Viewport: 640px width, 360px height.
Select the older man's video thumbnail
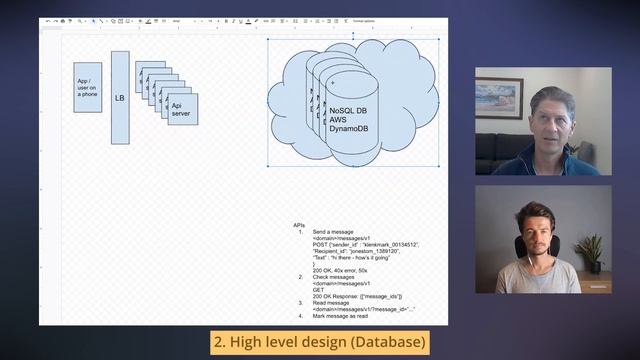[x=543, y=121]
